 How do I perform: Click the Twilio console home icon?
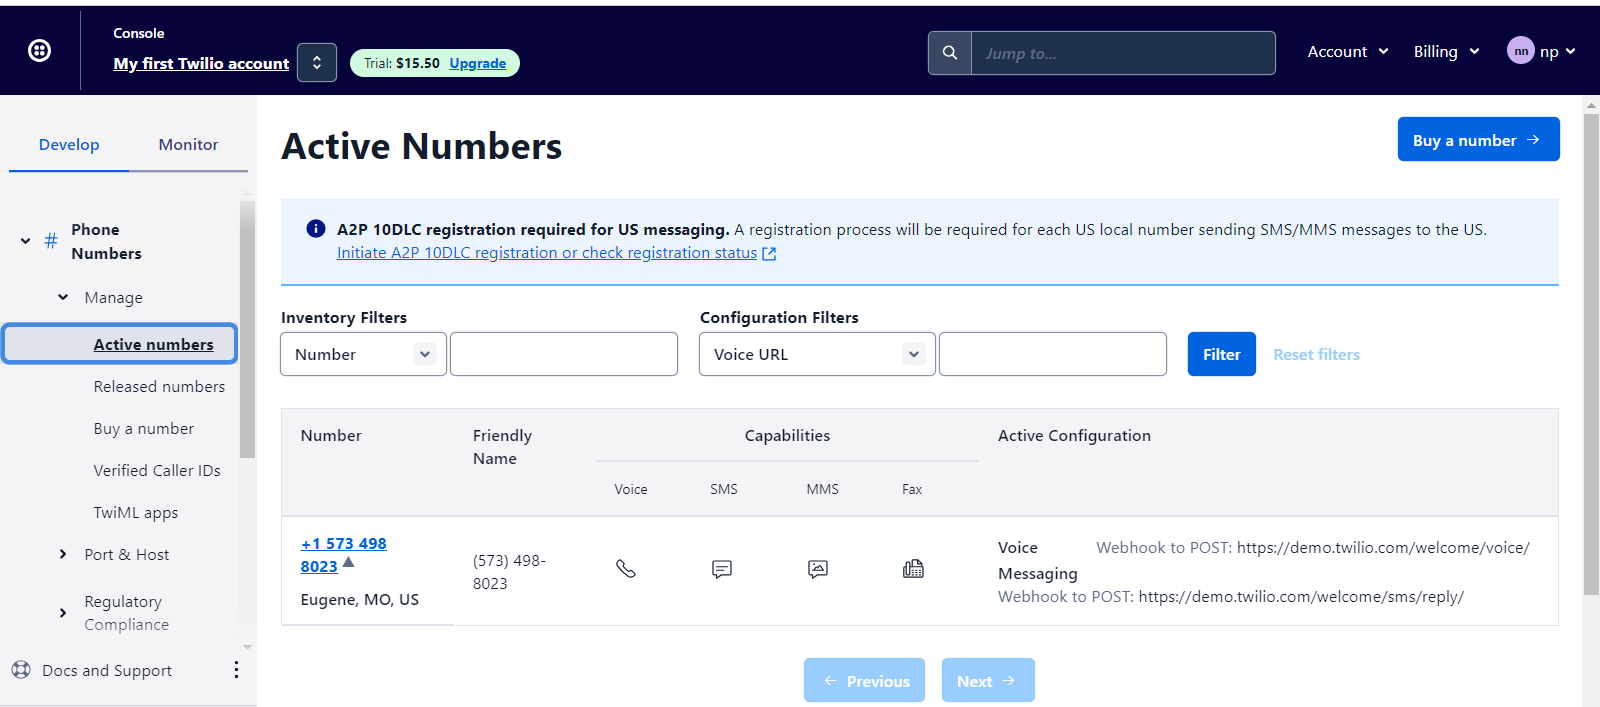tap(39, 51)
